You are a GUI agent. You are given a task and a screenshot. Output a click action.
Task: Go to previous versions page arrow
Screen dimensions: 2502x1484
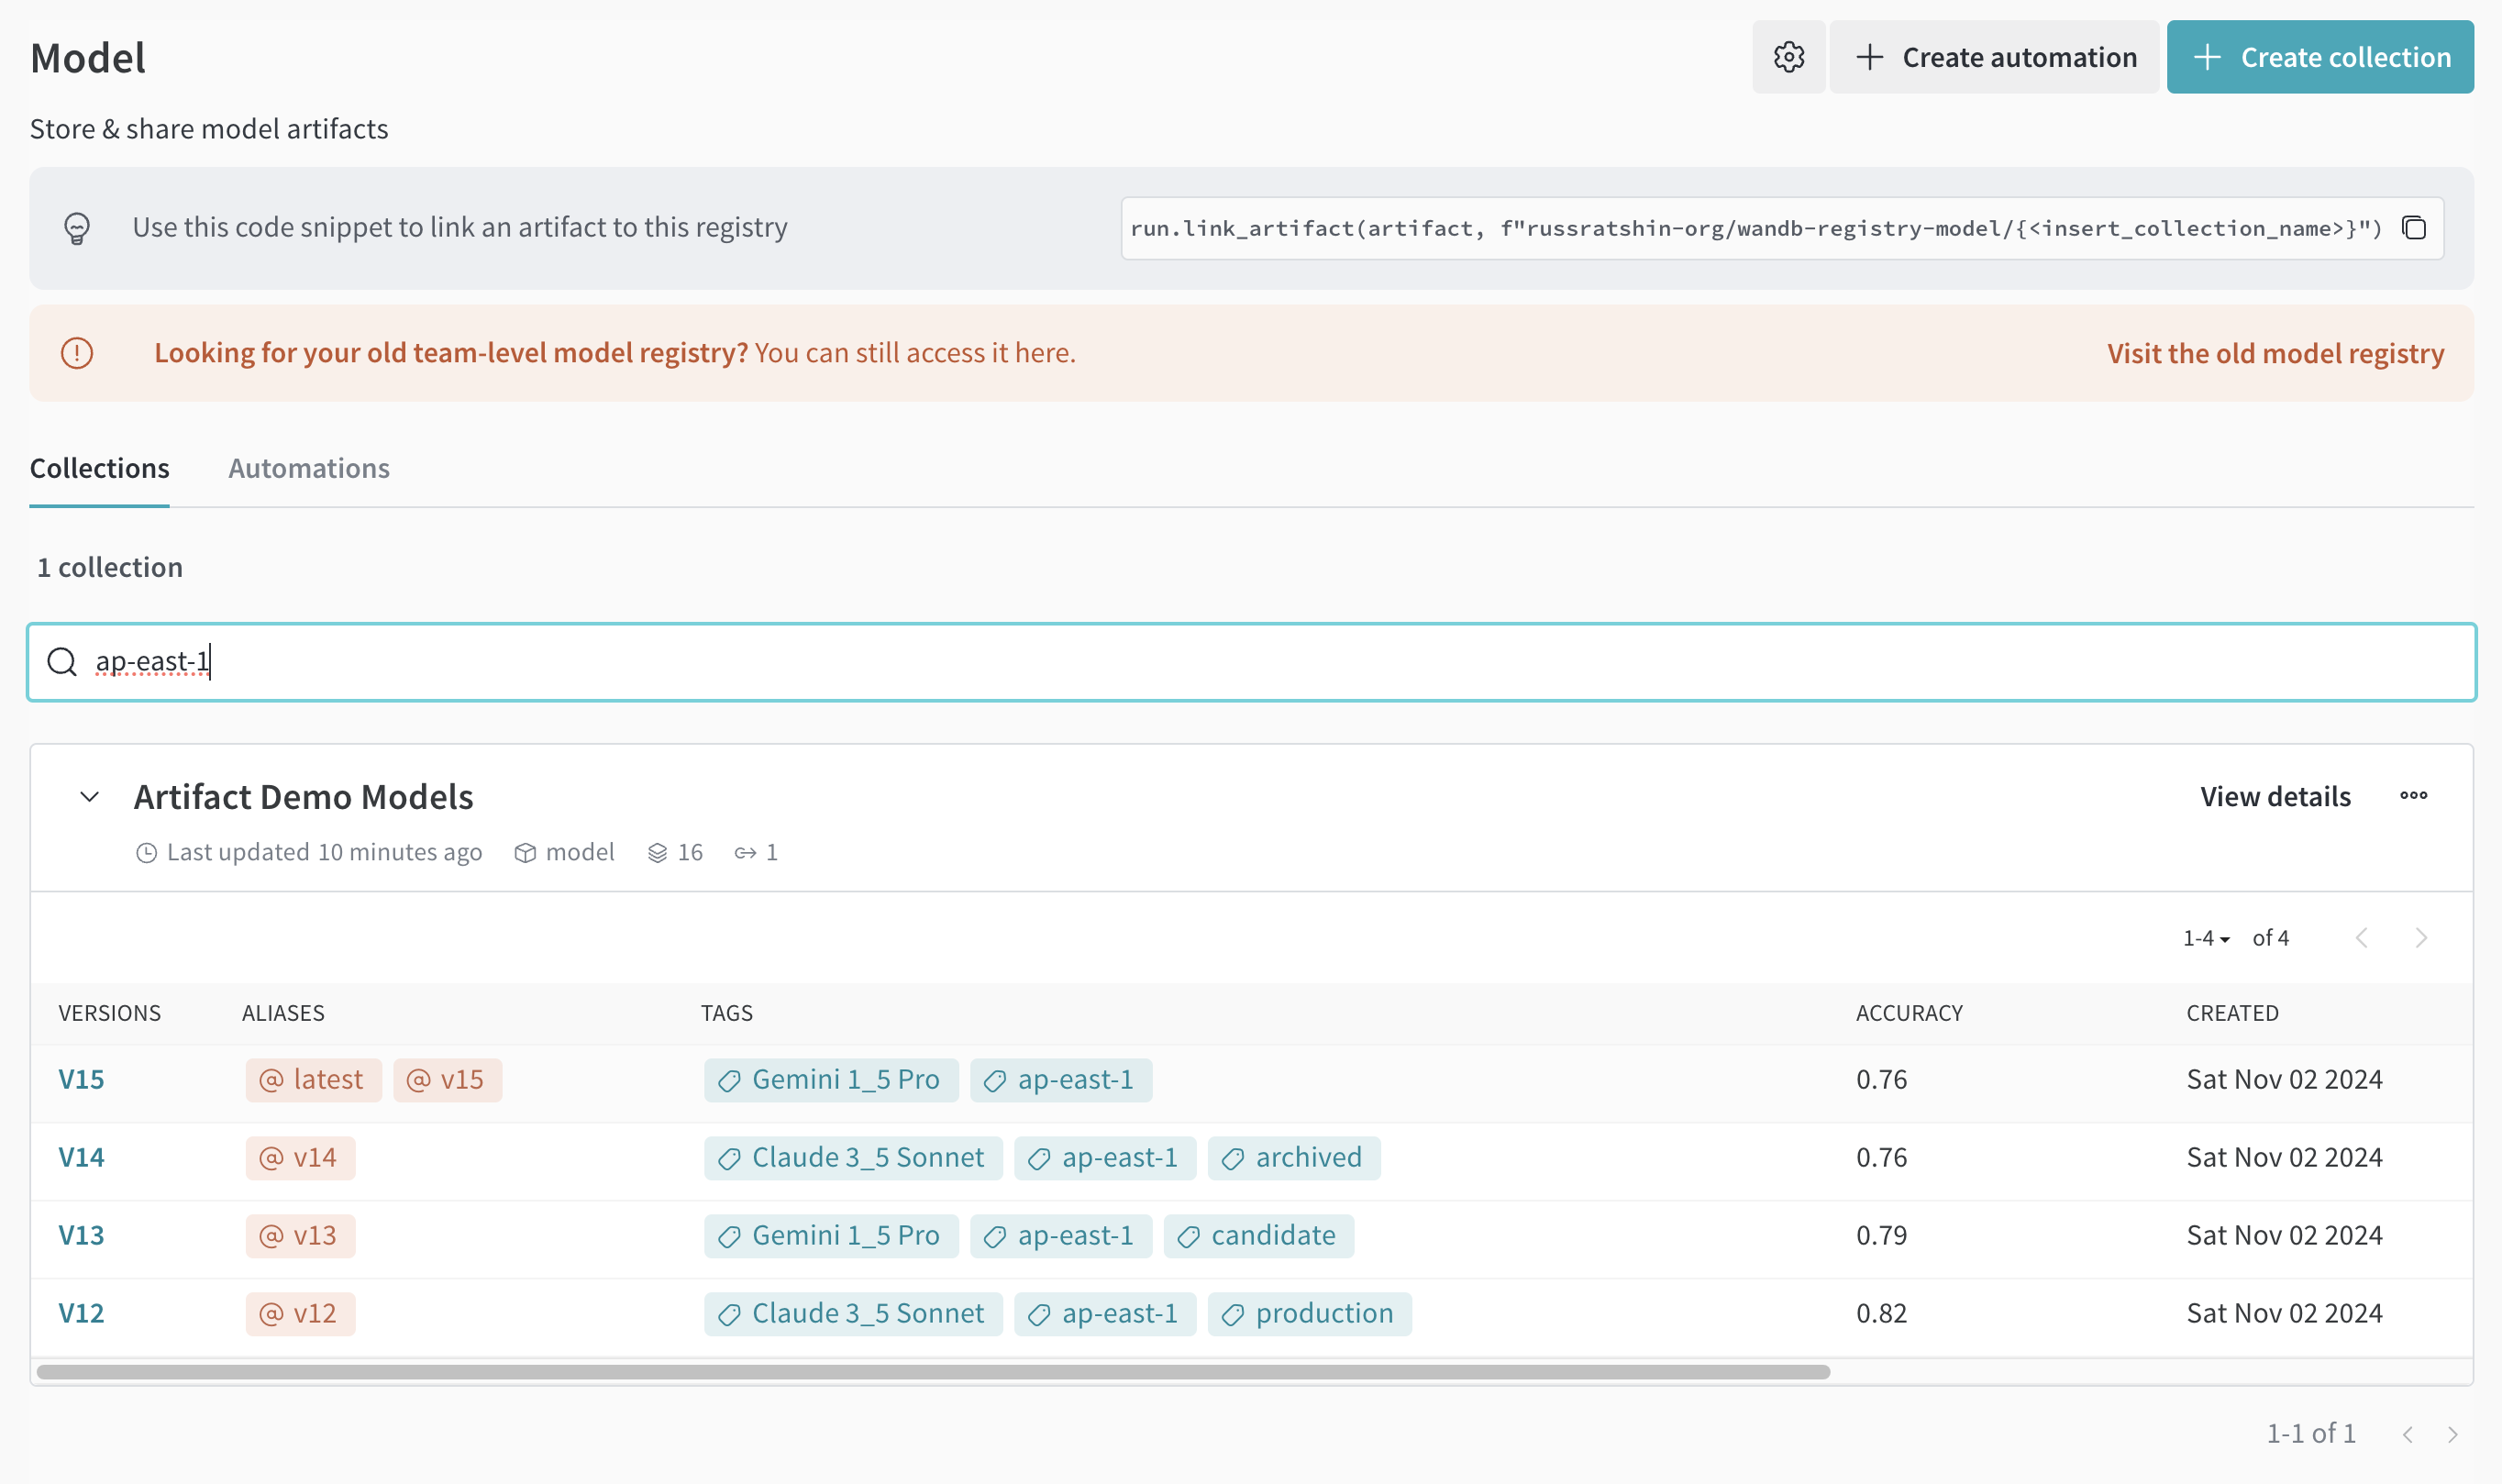click(2362, 938)
